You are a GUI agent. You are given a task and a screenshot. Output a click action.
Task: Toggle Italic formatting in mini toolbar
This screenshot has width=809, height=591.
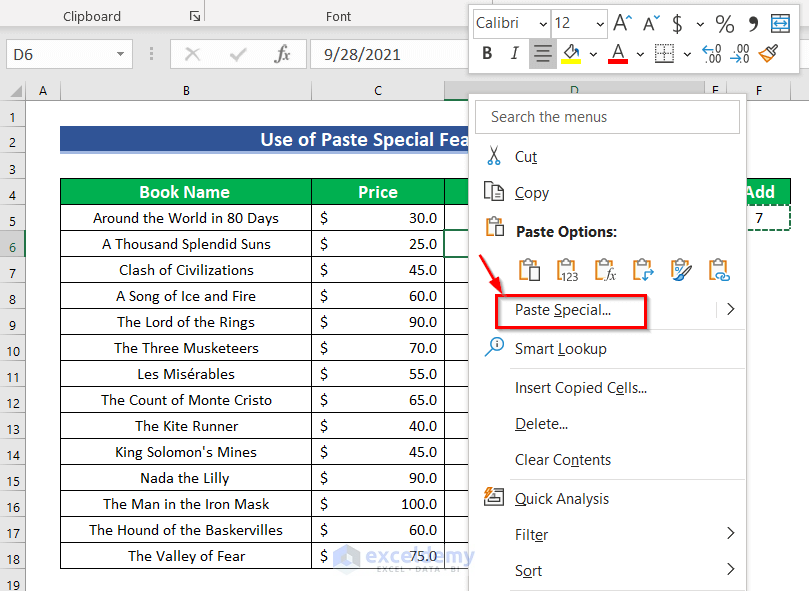point(515,54)
